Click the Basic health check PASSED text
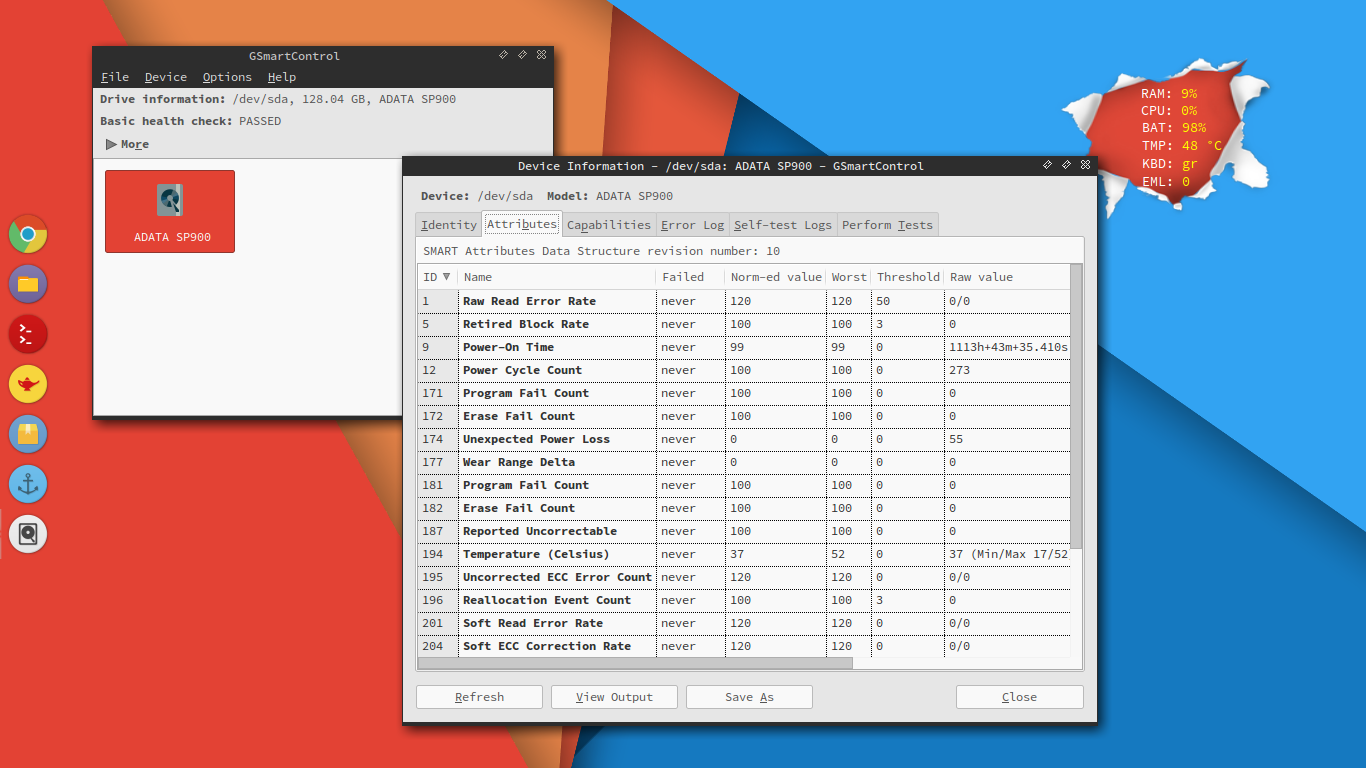This screenshot has width=1366, height=768. [191, 121]
